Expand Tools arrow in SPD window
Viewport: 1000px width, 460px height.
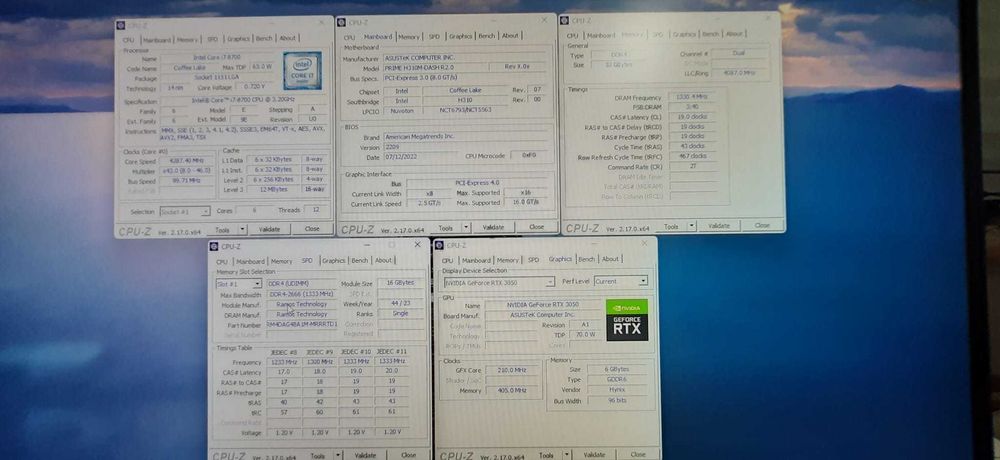pyautogui.click(x=337, y=455)
